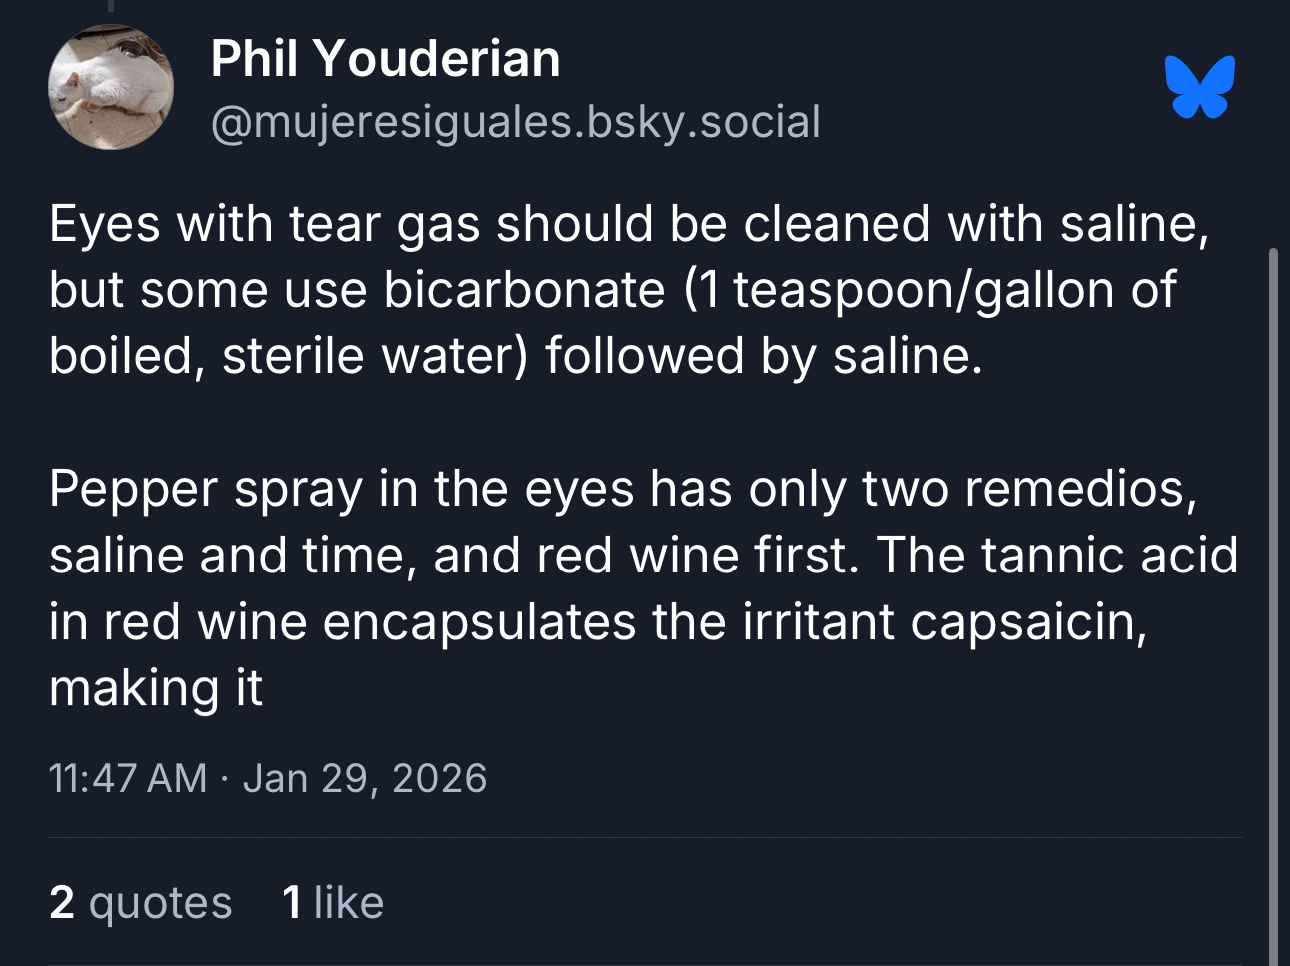Click the vertical scrollbar on right edge
Screen dimensions: 1290x966
pos(1273,600)
